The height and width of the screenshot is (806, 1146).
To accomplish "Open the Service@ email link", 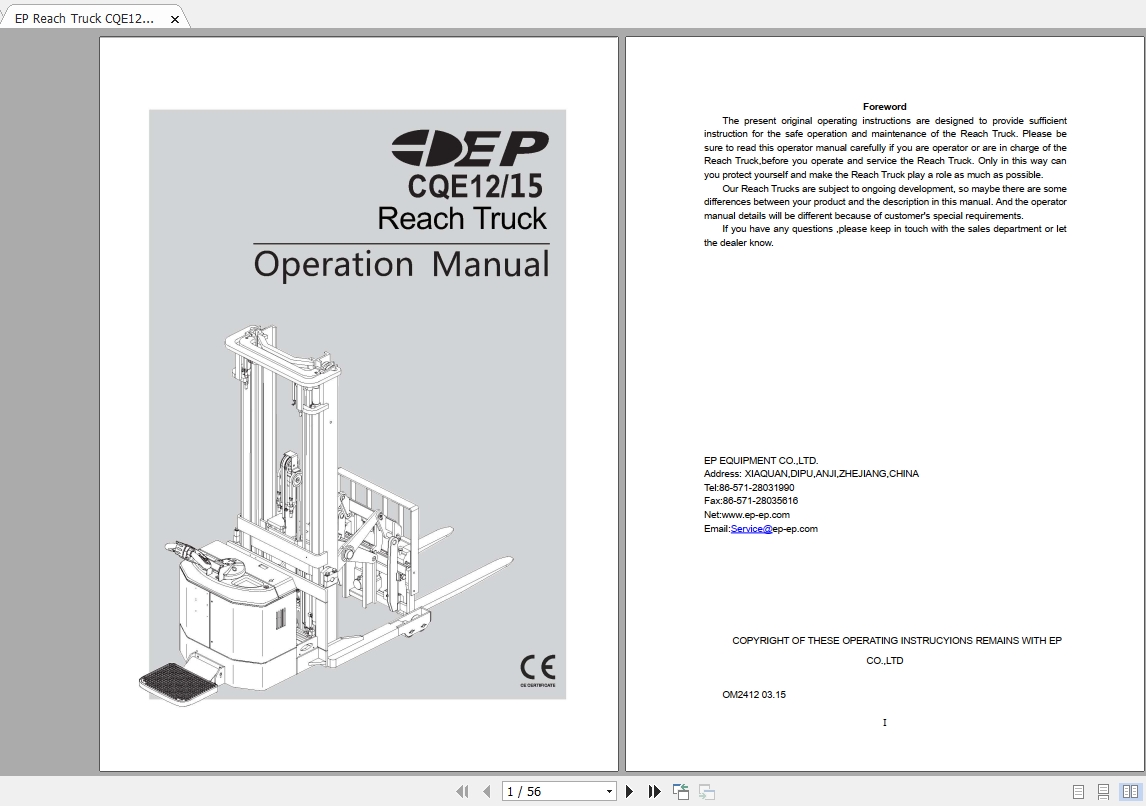I will coord(751,528).
